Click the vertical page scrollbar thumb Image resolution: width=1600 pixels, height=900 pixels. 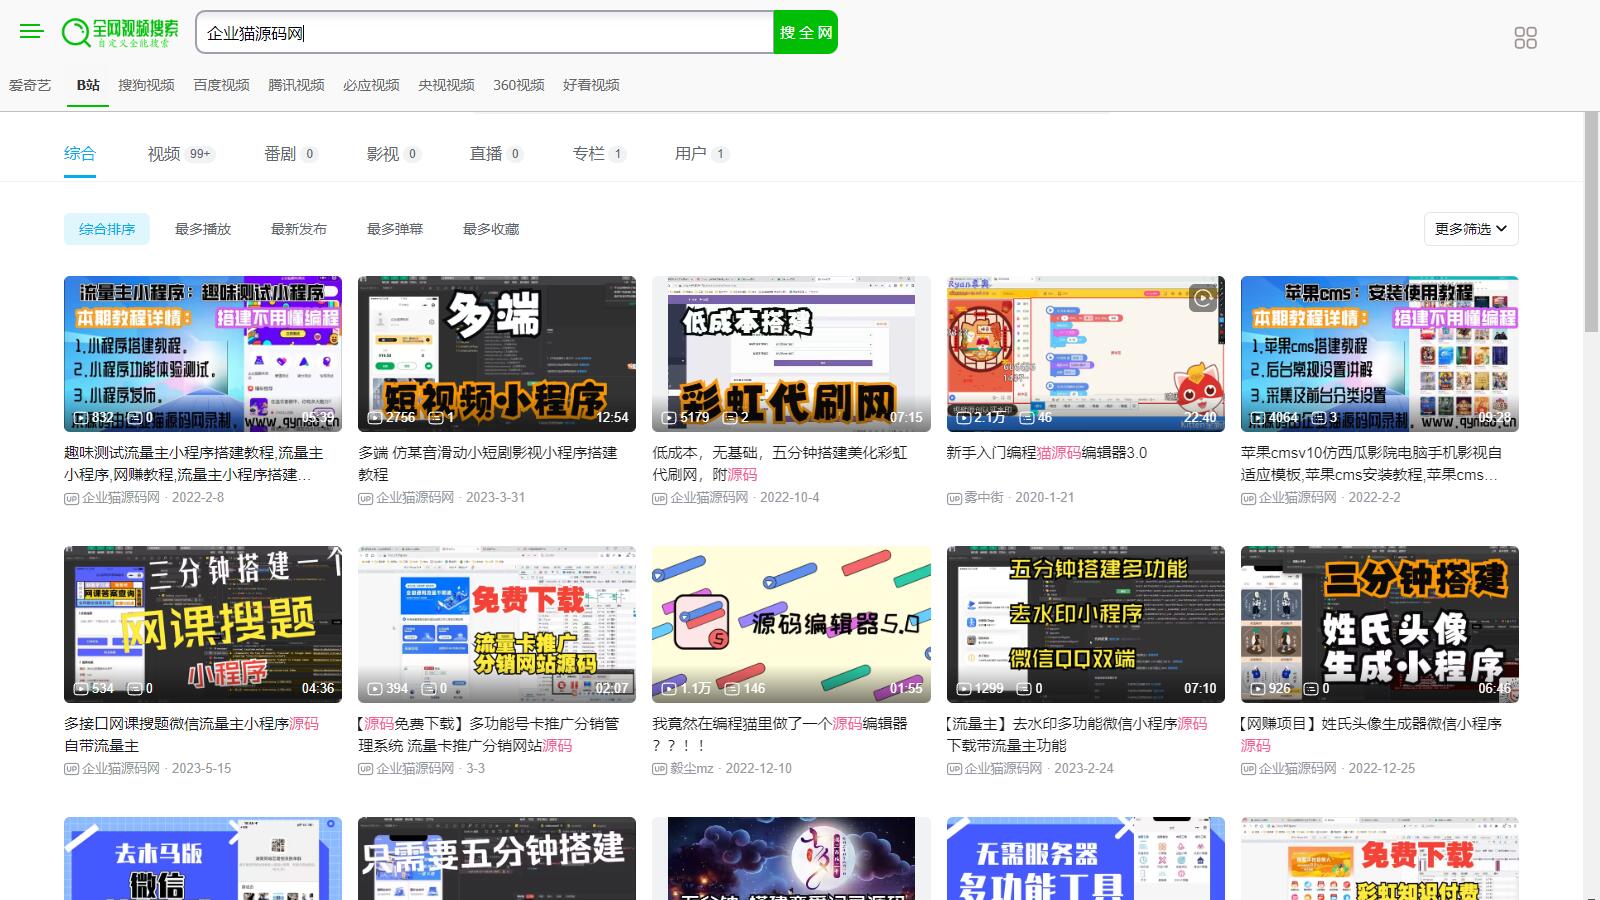coord(1591,220)
